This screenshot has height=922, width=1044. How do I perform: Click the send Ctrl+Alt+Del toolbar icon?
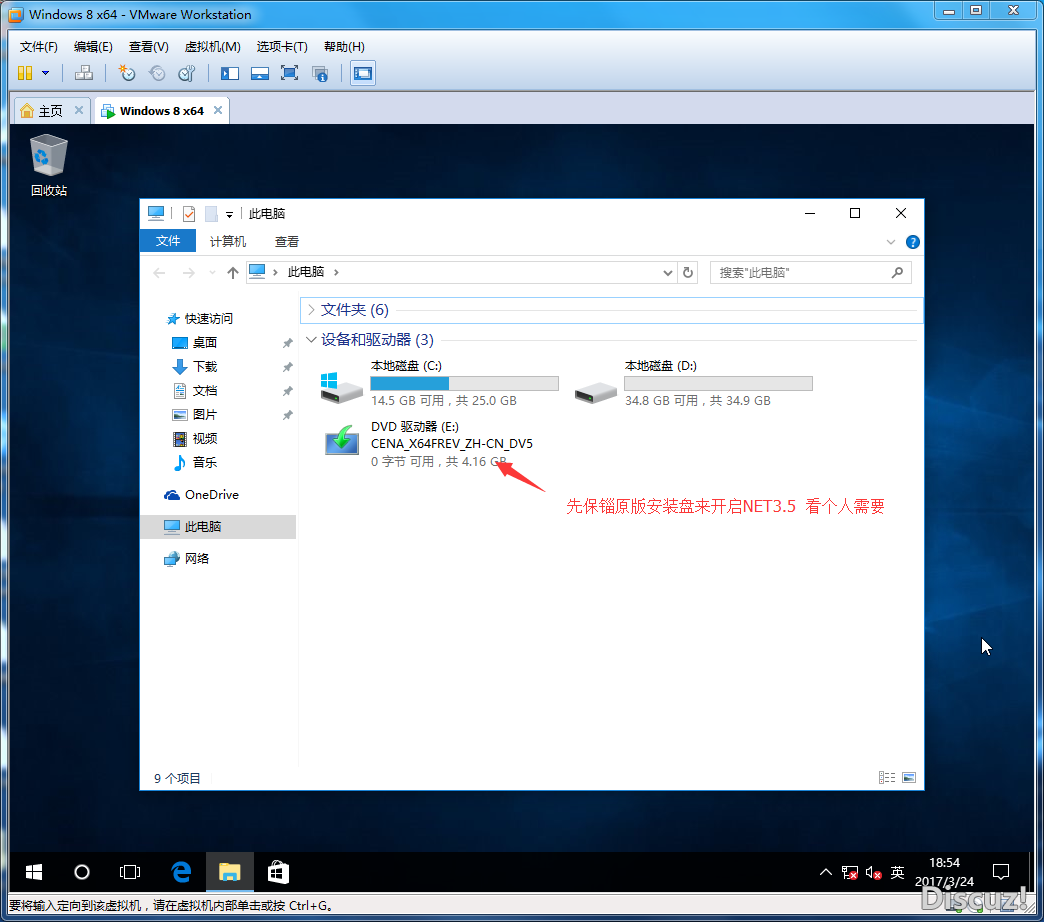click(x=84, y=73)
